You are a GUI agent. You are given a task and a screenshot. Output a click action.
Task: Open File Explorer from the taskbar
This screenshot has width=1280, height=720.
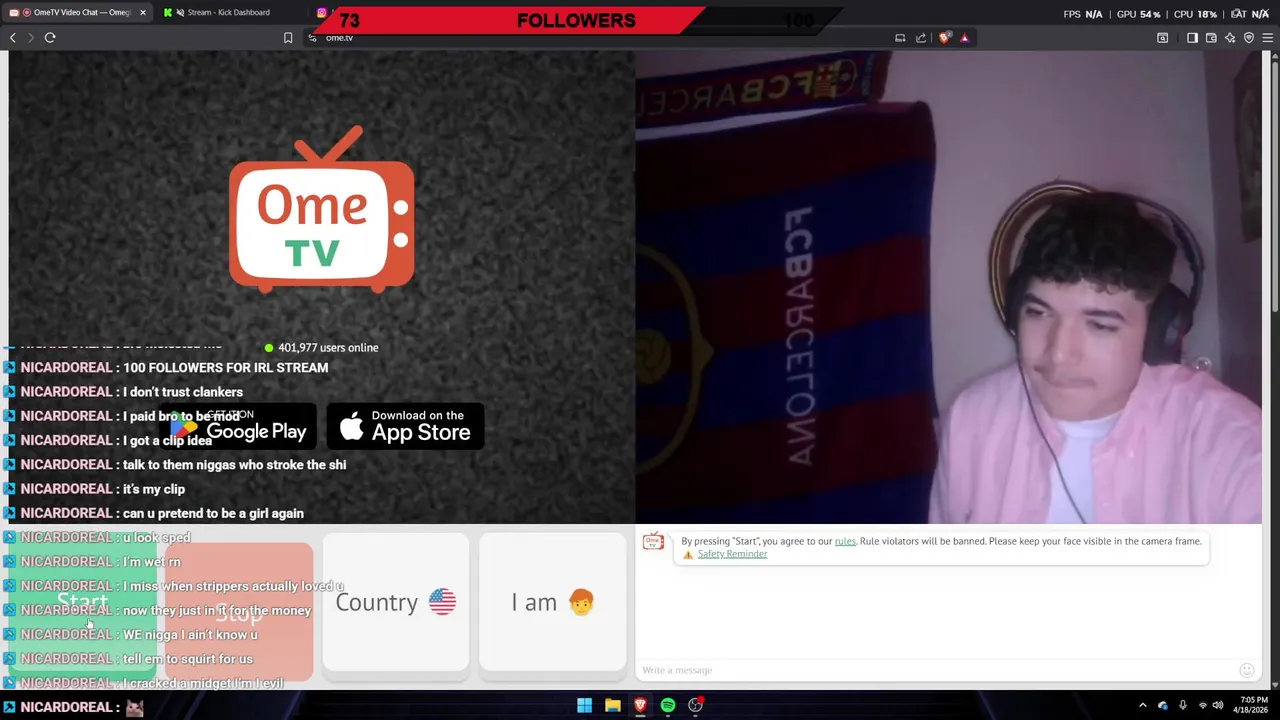coord(612,705)
